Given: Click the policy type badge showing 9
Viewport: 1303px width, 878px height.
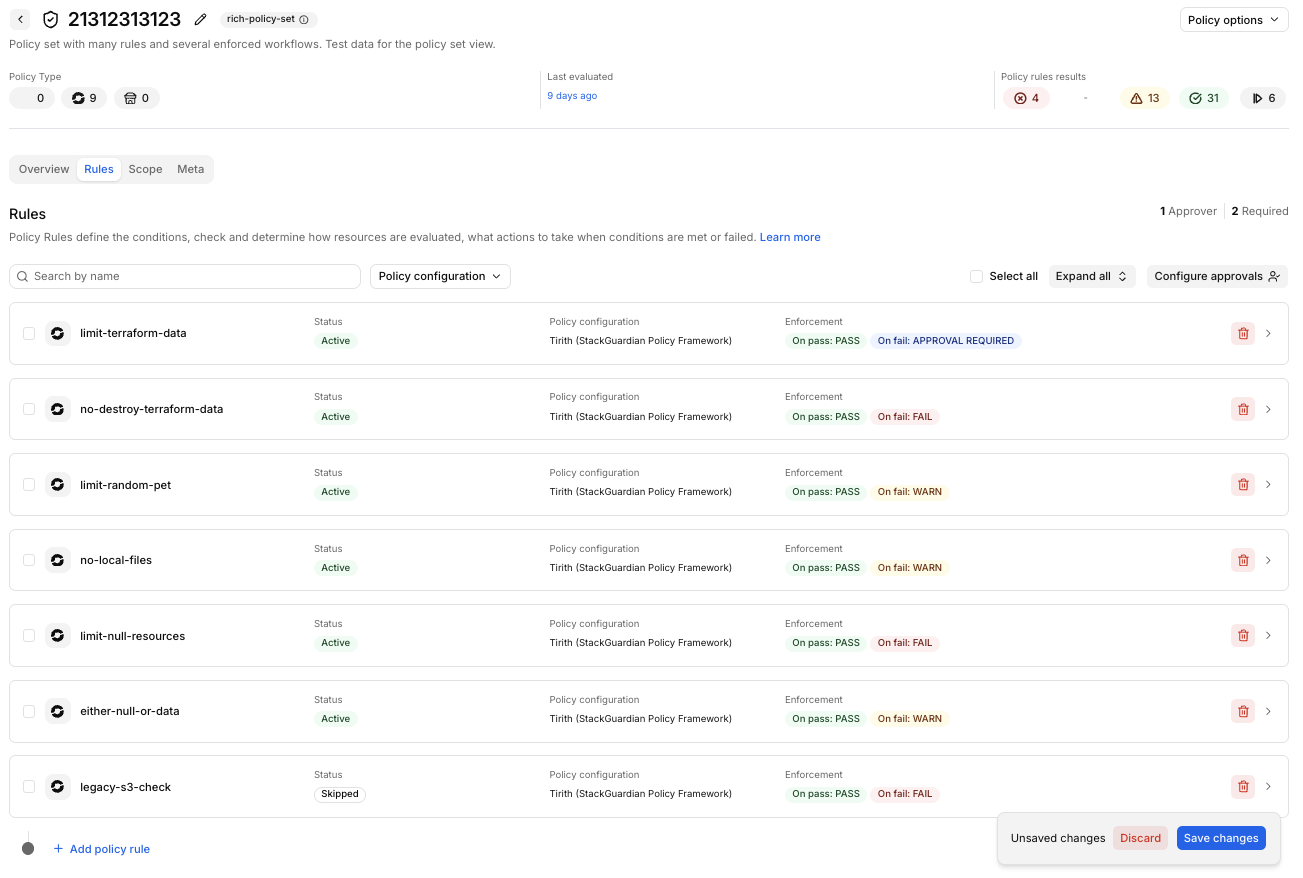Looking at the screenshot, I should [84, 98].
